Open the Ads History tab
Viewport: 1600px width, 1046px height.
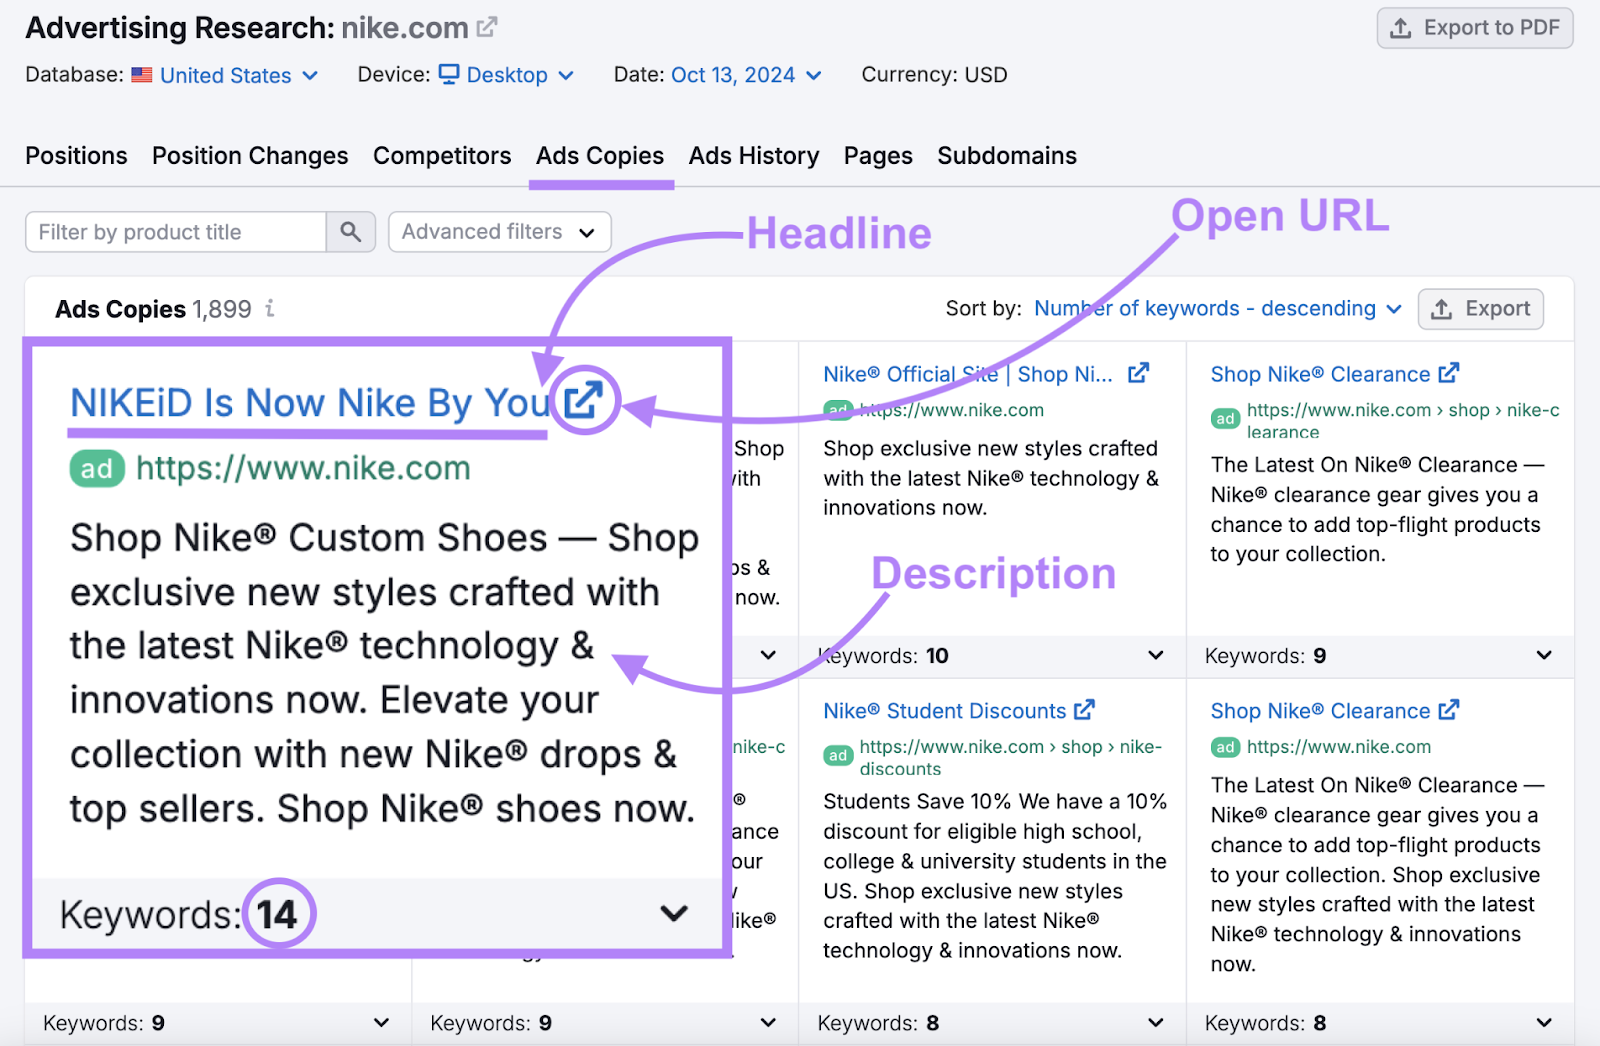754,156
